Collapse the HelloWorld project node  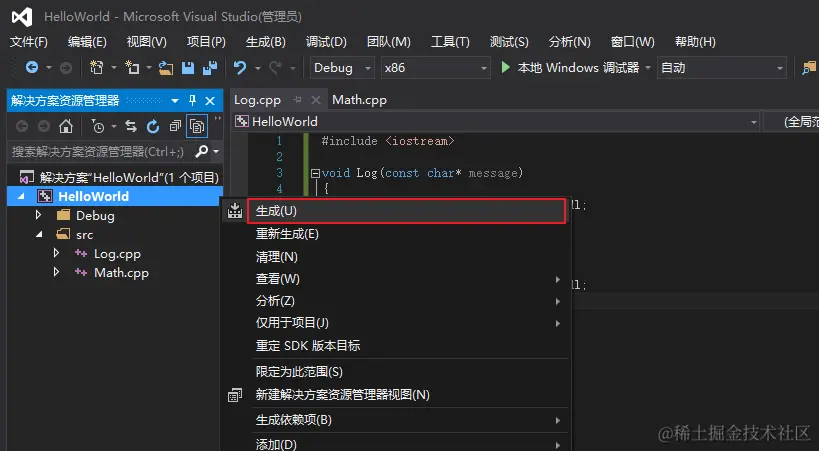tap(21, 196)
